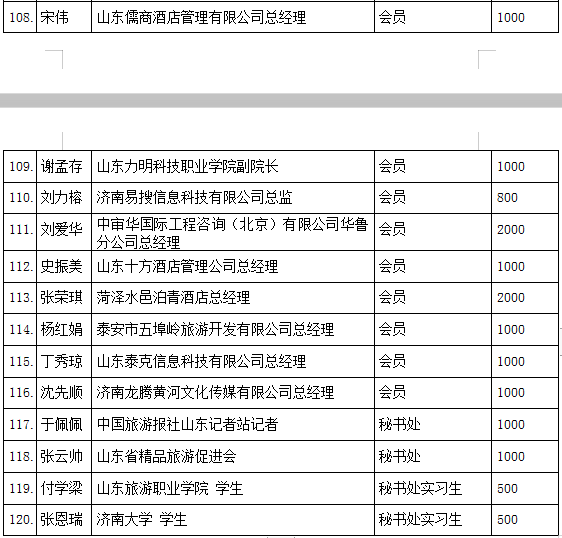The image size is (562, 538).
Task: Click the amount 800 in row 110
Action: pyautogui.click(x=507, y=198)
